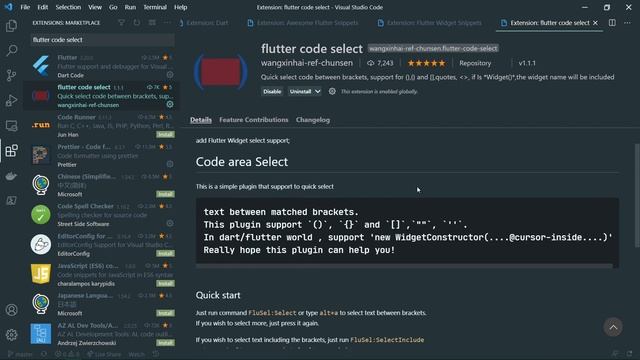This screenshot has width=640, height=360.
Task: Click the flutter code select large logo
Action: [x=220, y=72]
